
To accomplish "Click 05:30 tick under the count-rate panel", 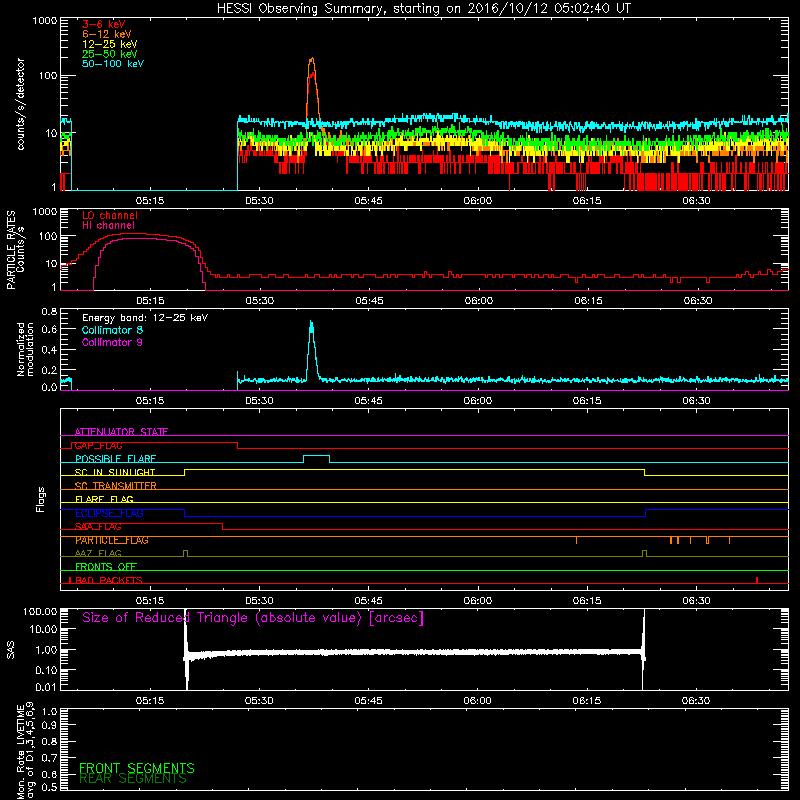I will click(x=259, y=201).
